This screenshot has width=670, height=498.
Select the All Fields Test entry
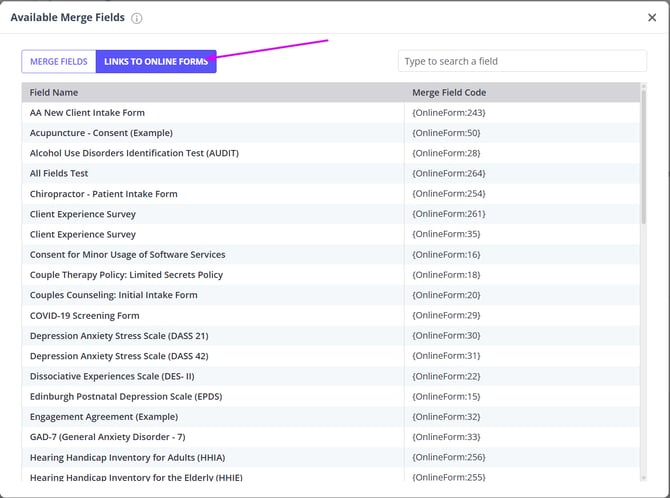pos(59,173)
